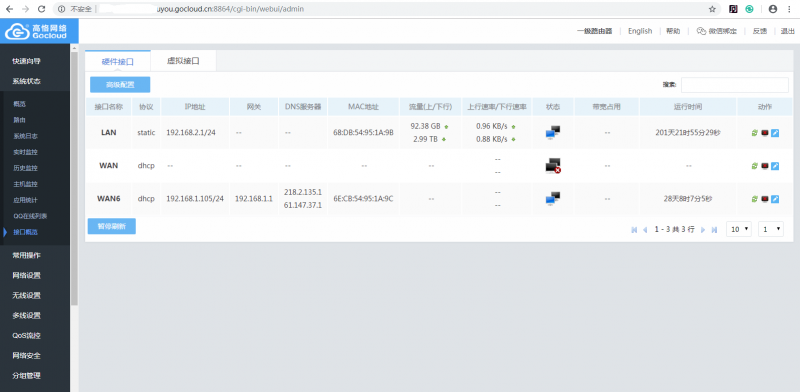Expand the 网络设置 sidebar section
Image resolution: width=800 pixels, height=392 pixels.
point(27,276)
